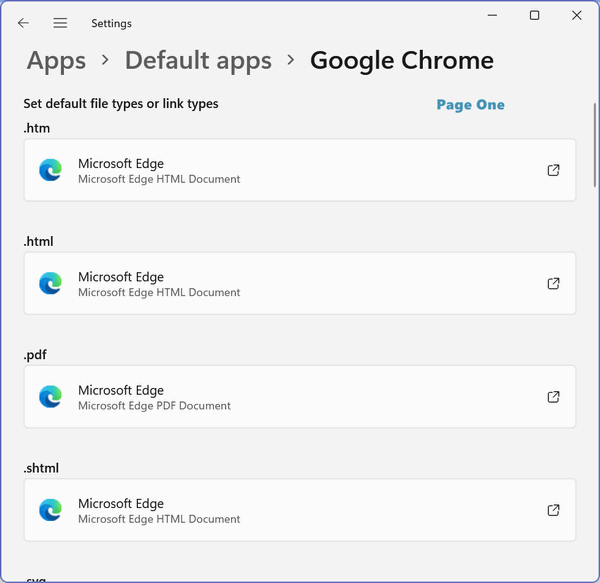Image resolution: width=600 pixels, height=583 pixels.
Task: Click the .shtml file type label
Action: coord(41,468)
